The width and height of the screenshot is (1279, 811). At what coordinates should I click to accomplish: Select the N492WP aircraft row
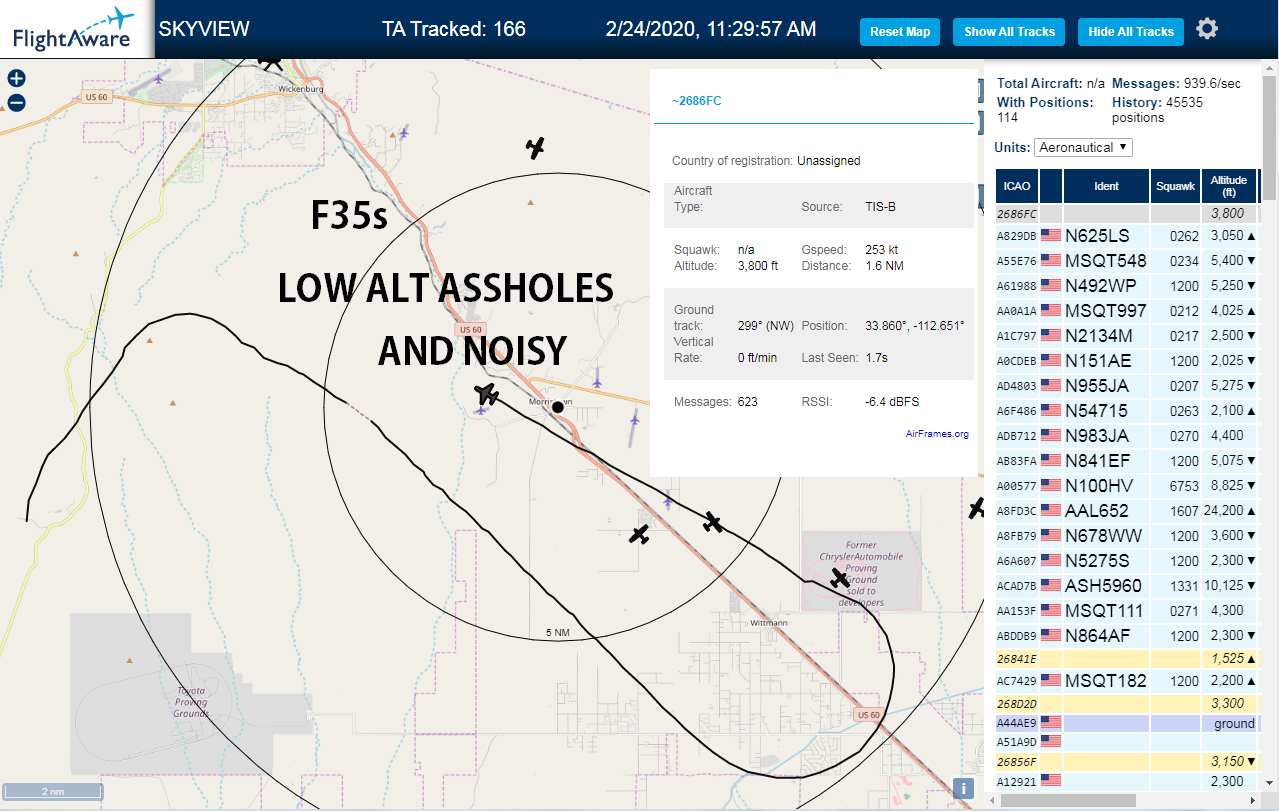pyautogui.click(x=1127, y=286)
